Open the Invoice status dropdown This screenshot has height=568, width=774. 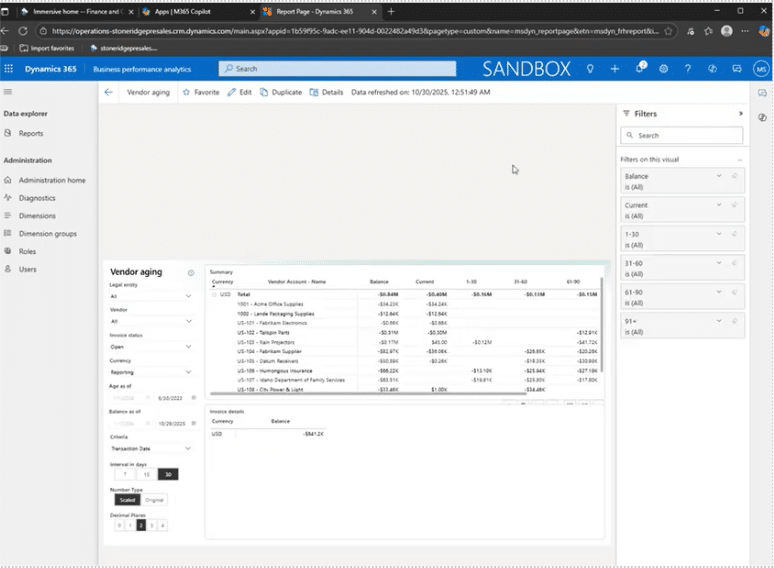151,347
